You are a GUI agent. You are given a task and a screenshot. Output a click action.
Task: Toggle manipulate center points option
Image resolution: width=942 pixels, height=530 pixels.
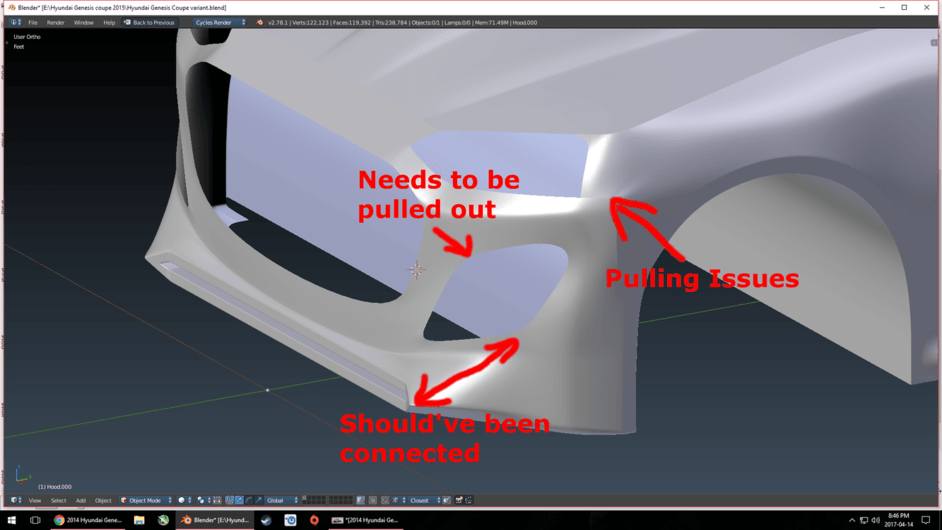pos(217,500)
